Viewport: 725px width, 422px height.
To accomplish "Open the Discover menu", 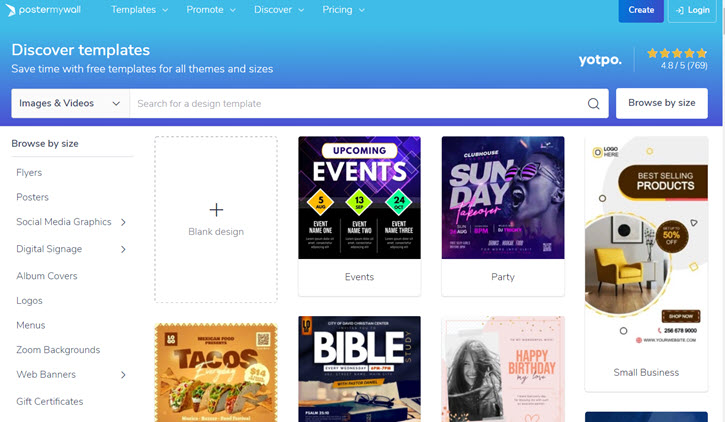I will click(279, 10).
